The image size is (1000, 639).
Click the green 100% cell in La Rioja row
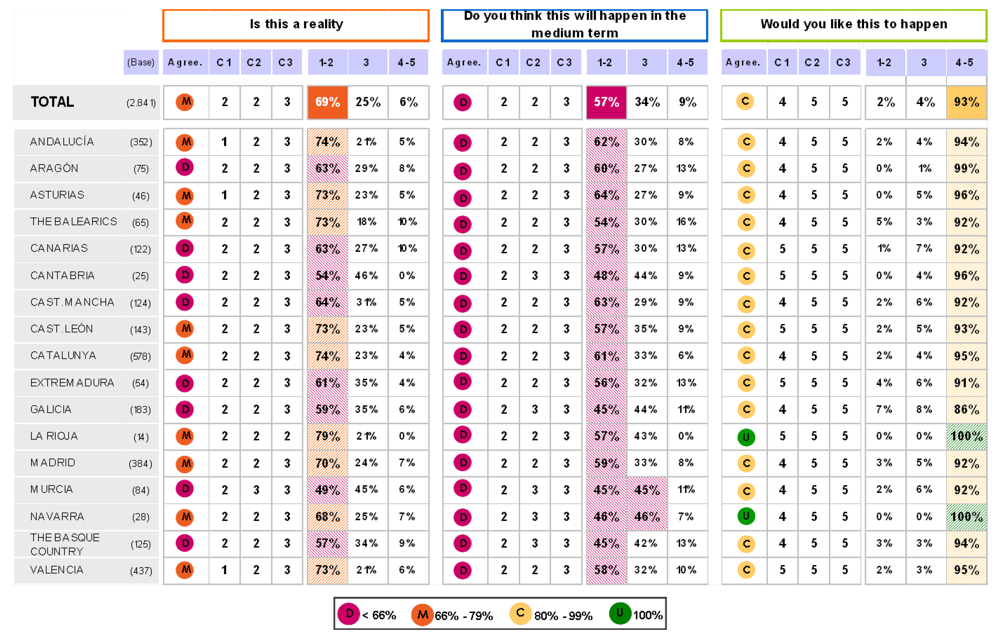pos(966,436)
